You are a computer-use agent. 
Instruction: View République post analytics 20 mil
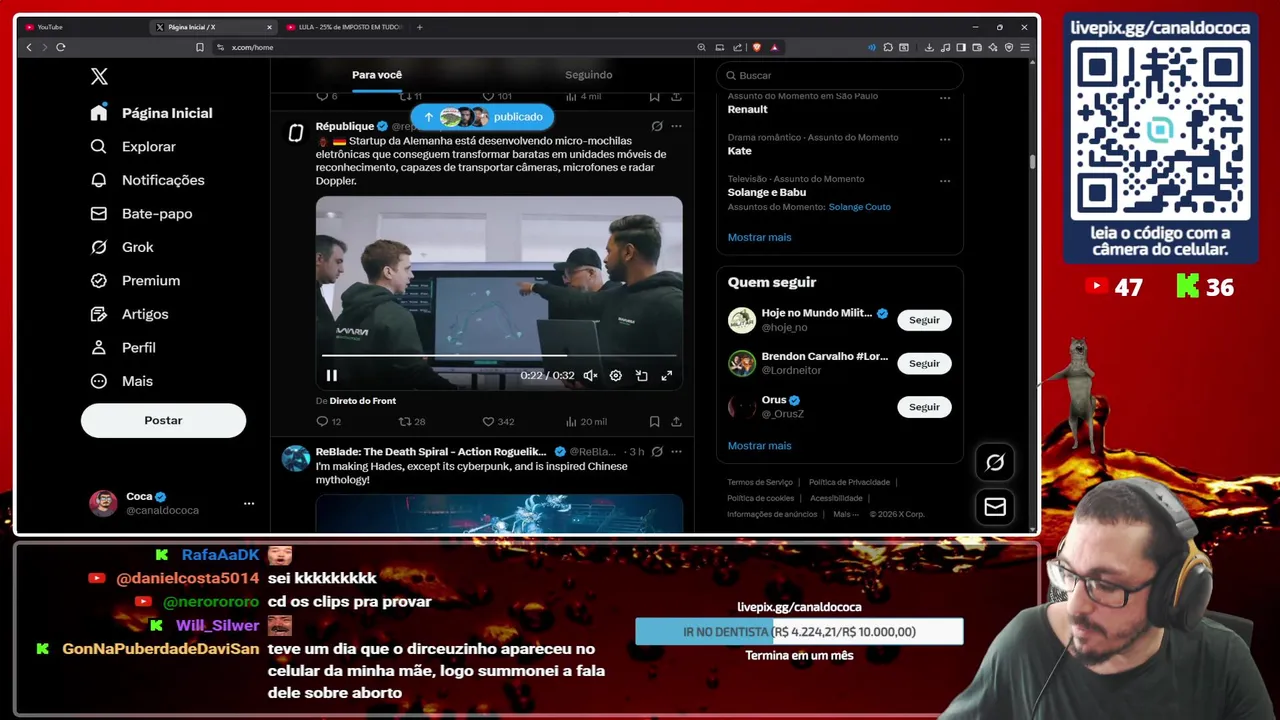(x=586, y=422)
